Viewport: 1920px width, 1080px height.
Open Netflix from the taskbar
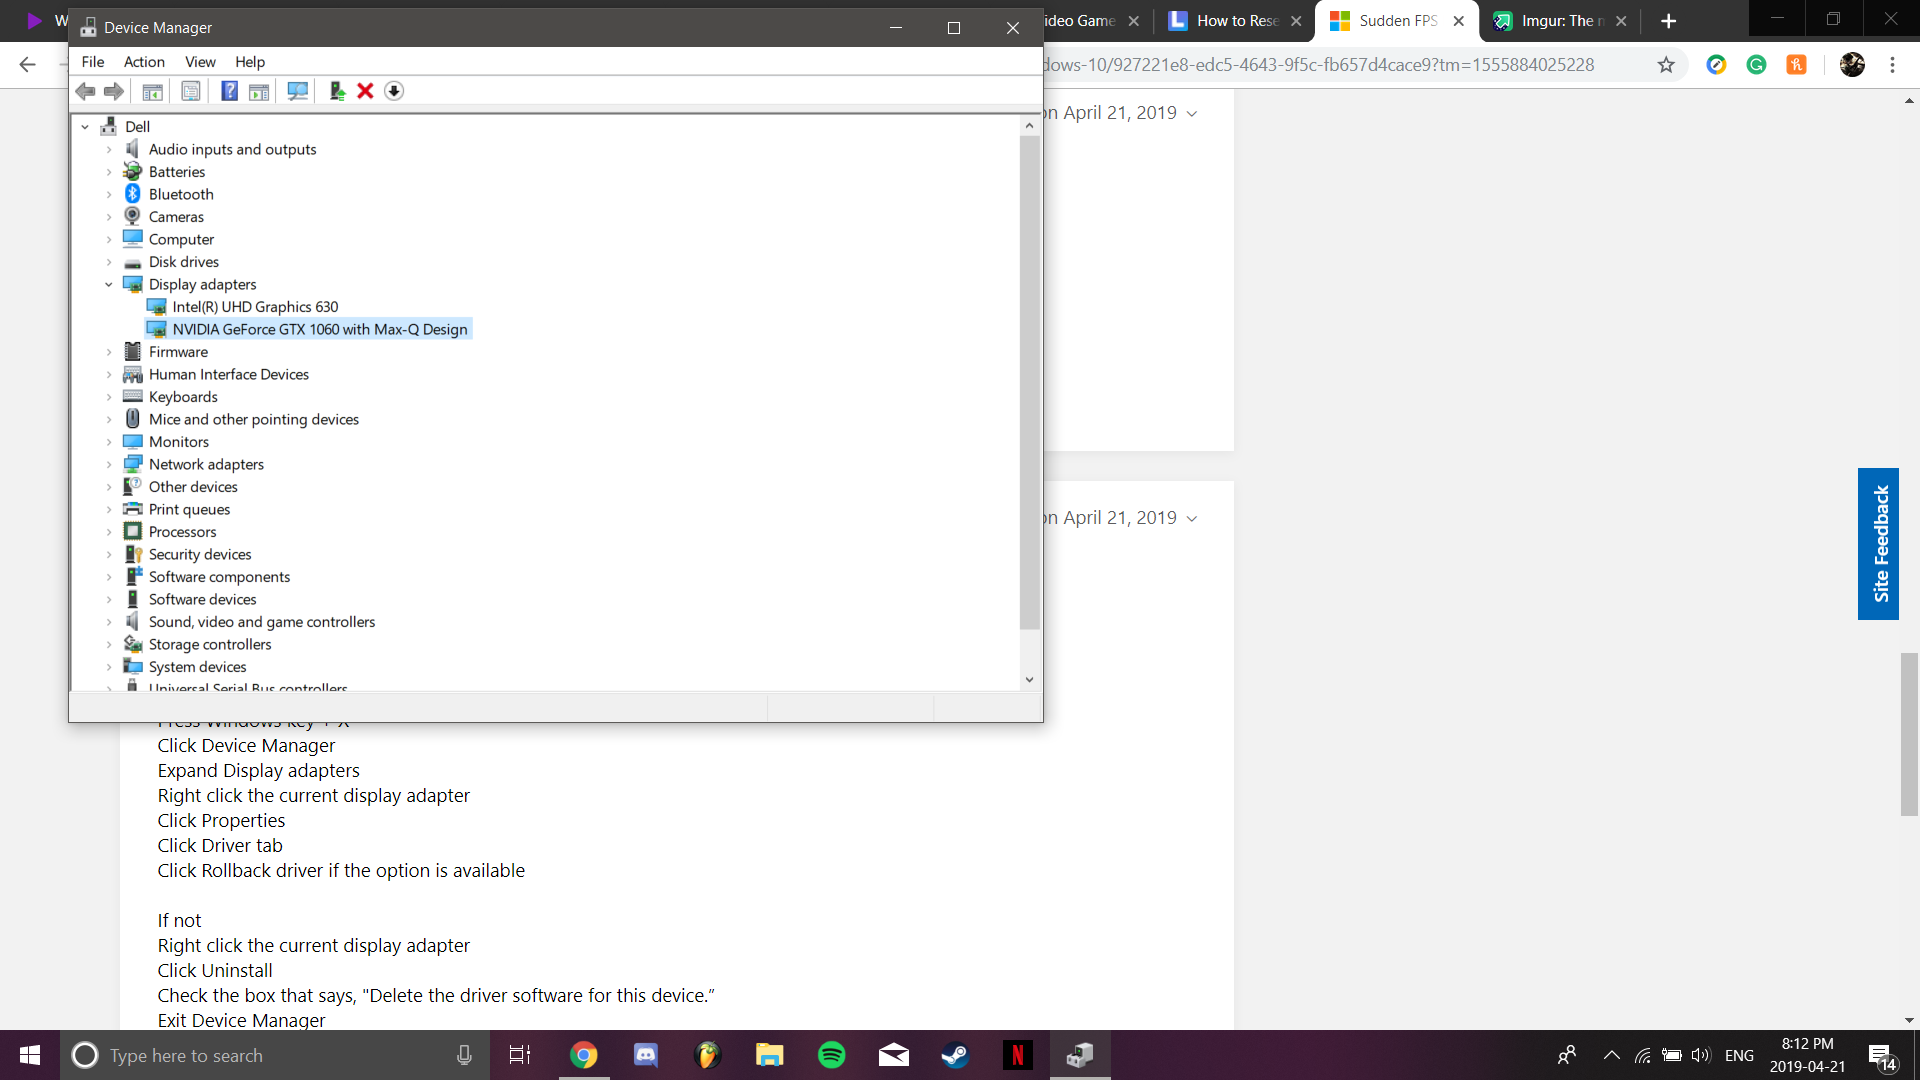1018,1055
